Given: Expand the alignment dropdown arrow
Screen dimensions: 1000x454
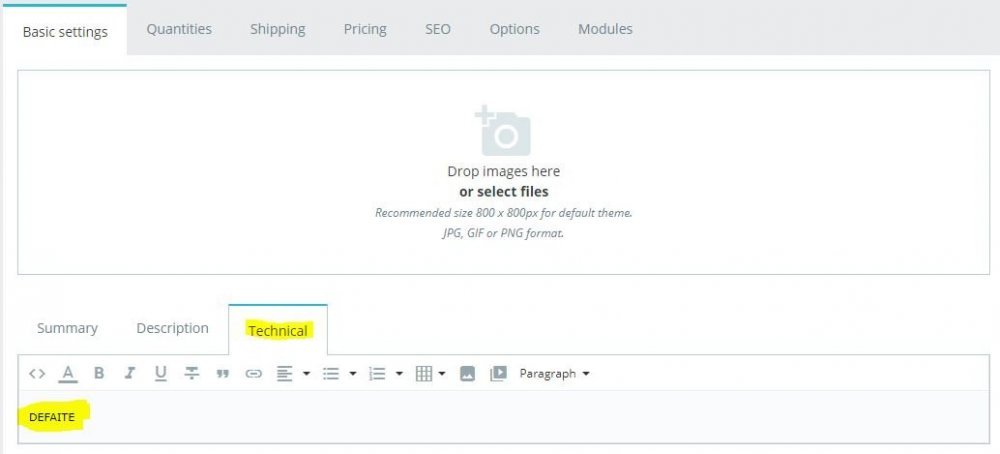Looking at the screenshot, I should tap(306, 374).
